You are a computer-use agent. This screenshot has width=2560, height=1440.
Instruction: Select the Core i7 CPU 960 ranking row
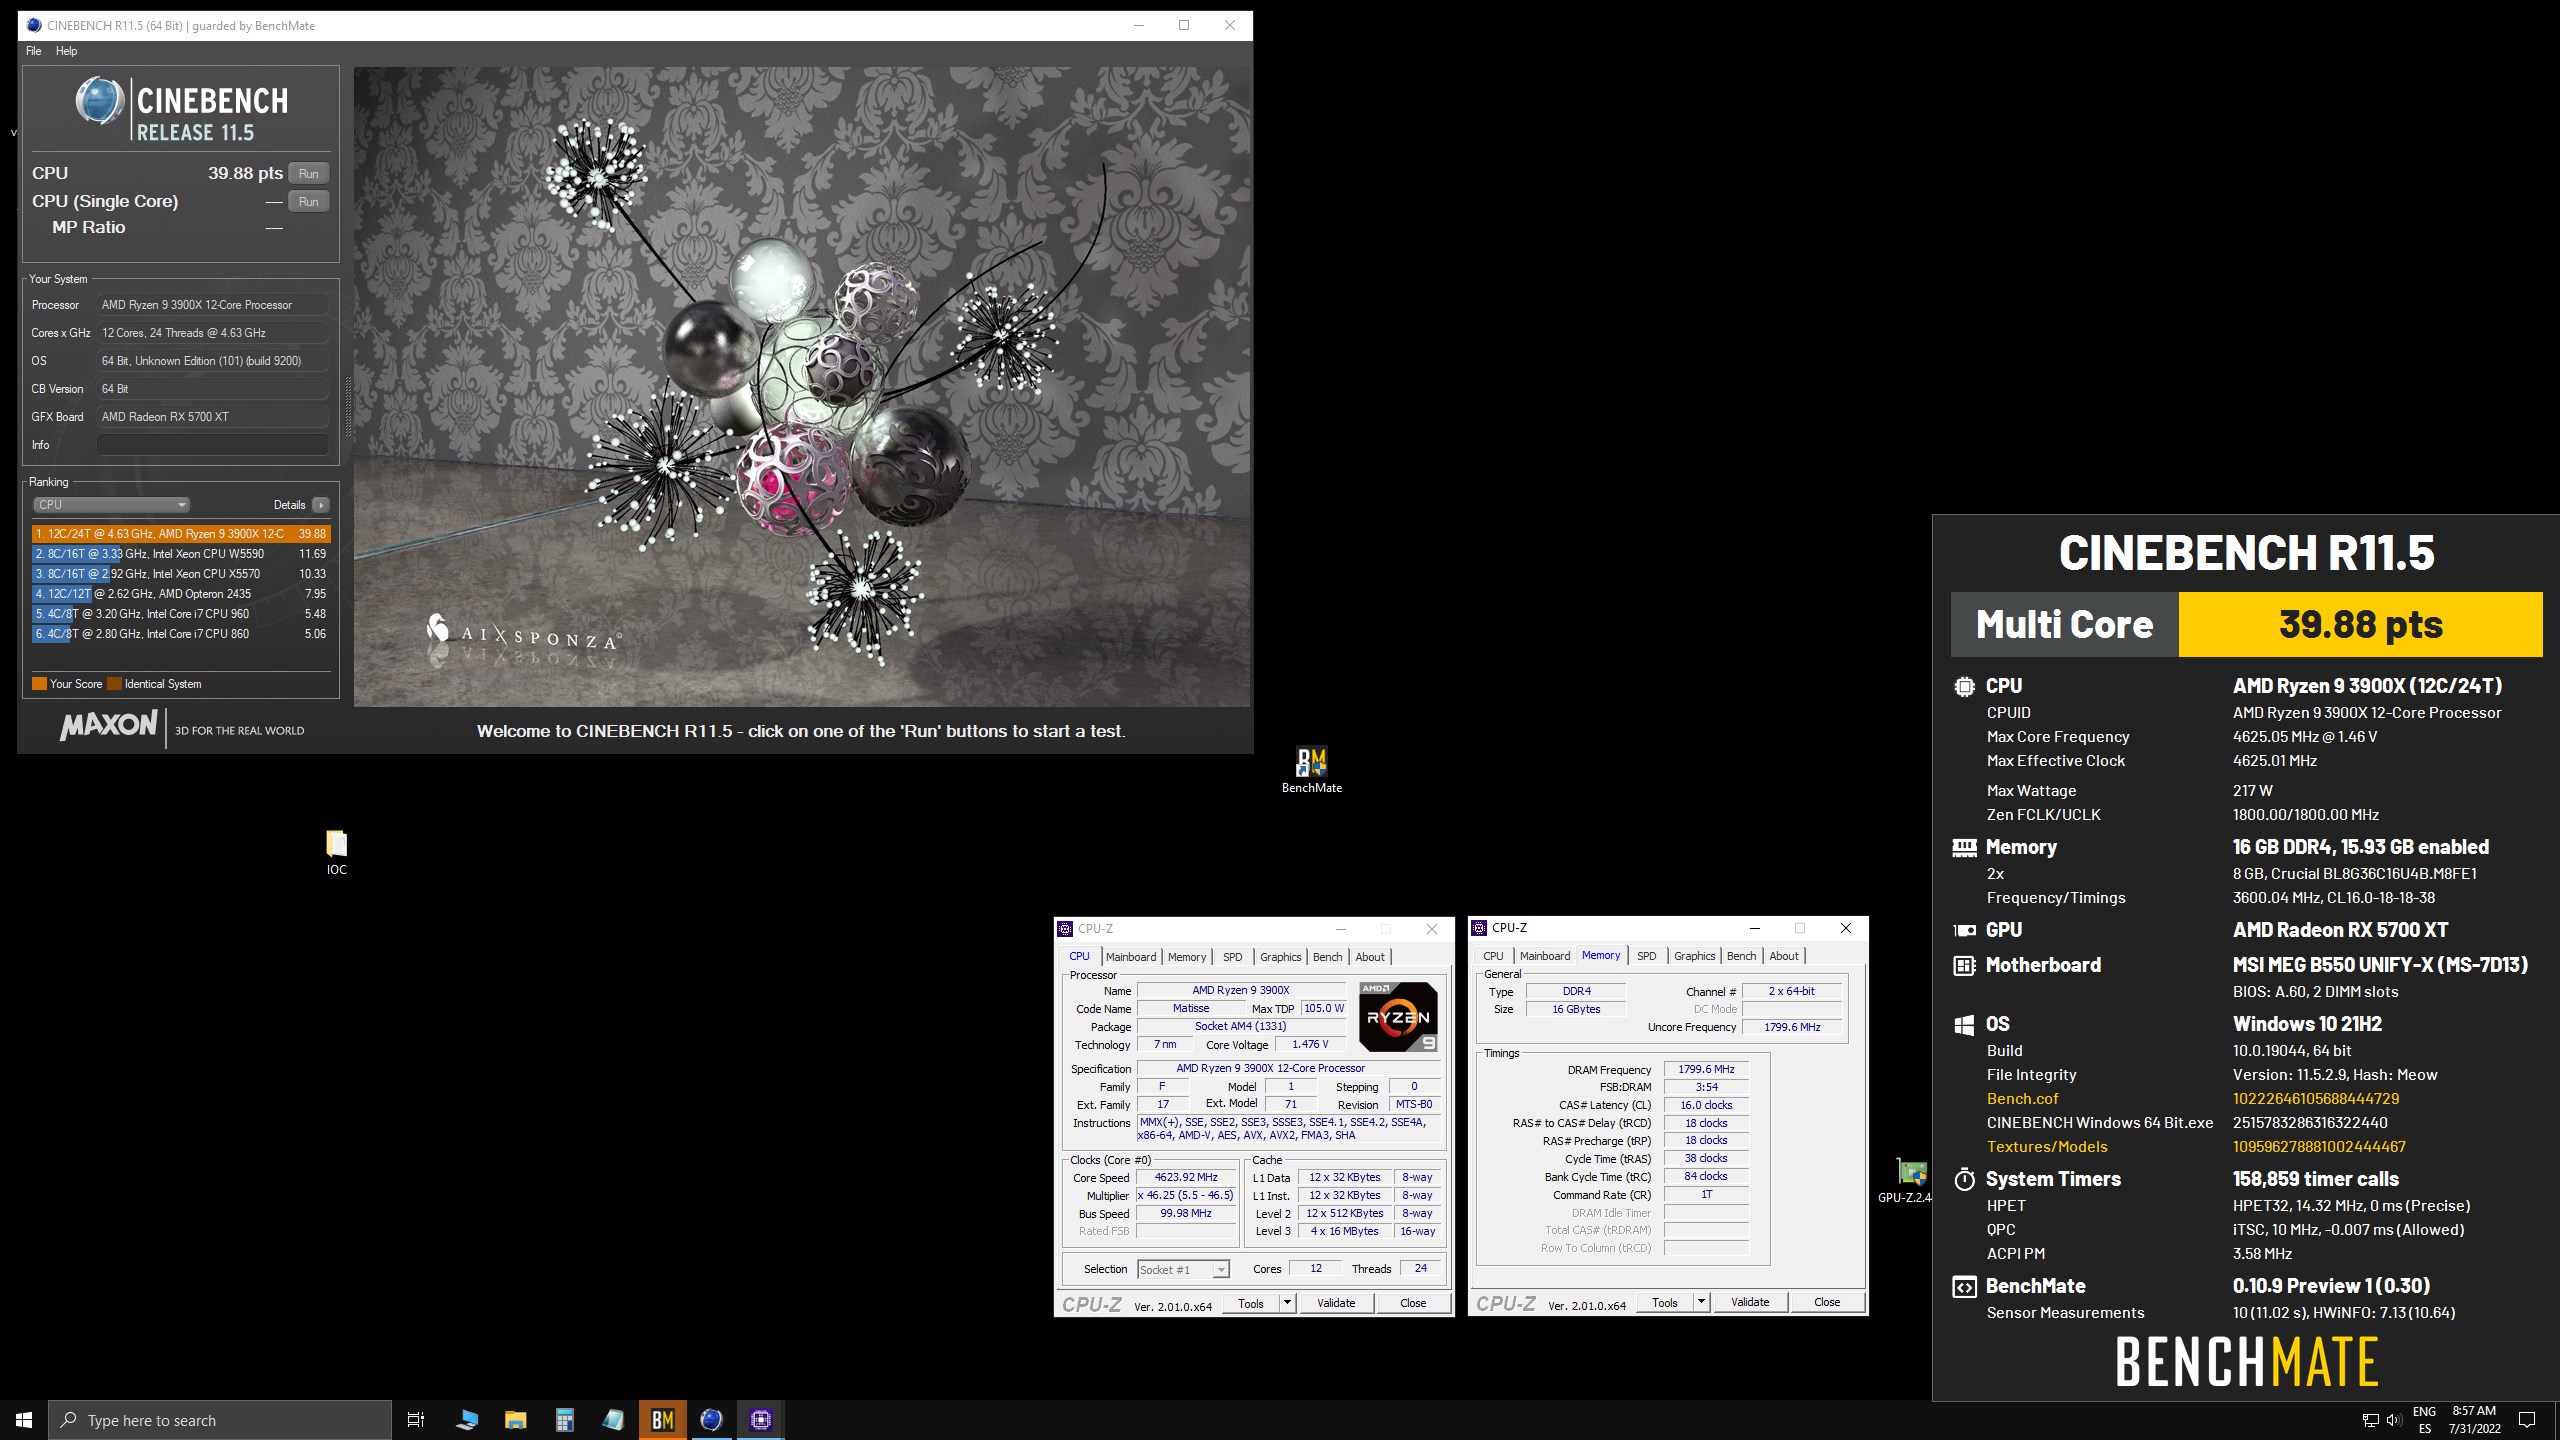pos(181,614)
